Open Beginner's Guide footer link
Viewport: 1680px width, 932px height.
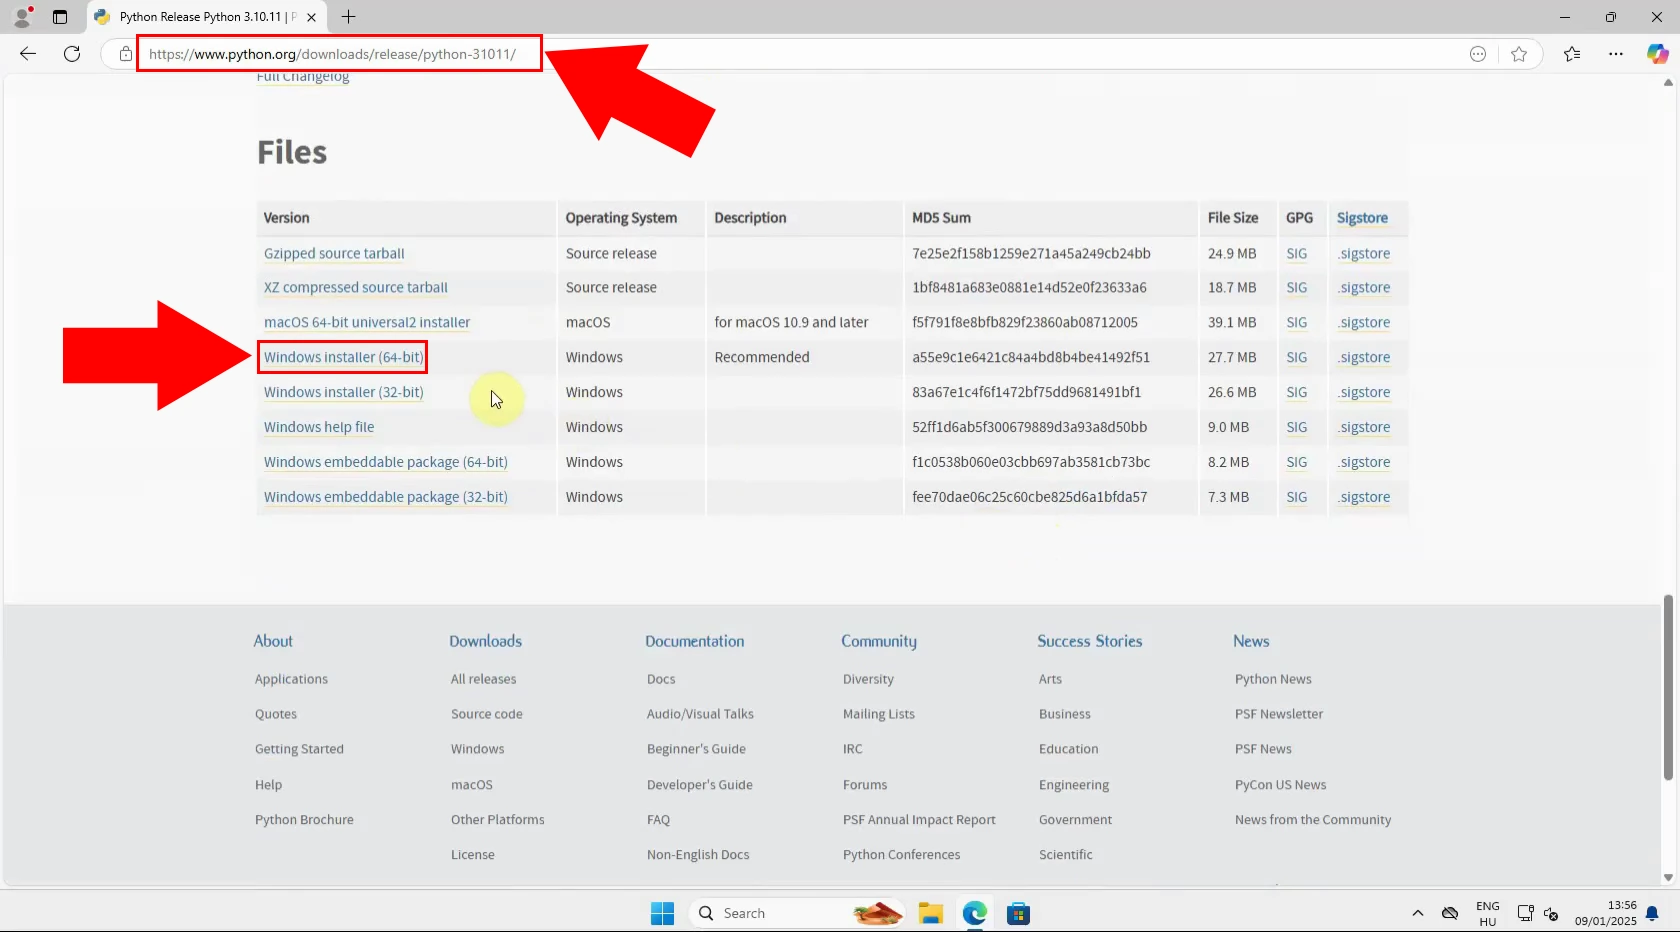[696, 750]
